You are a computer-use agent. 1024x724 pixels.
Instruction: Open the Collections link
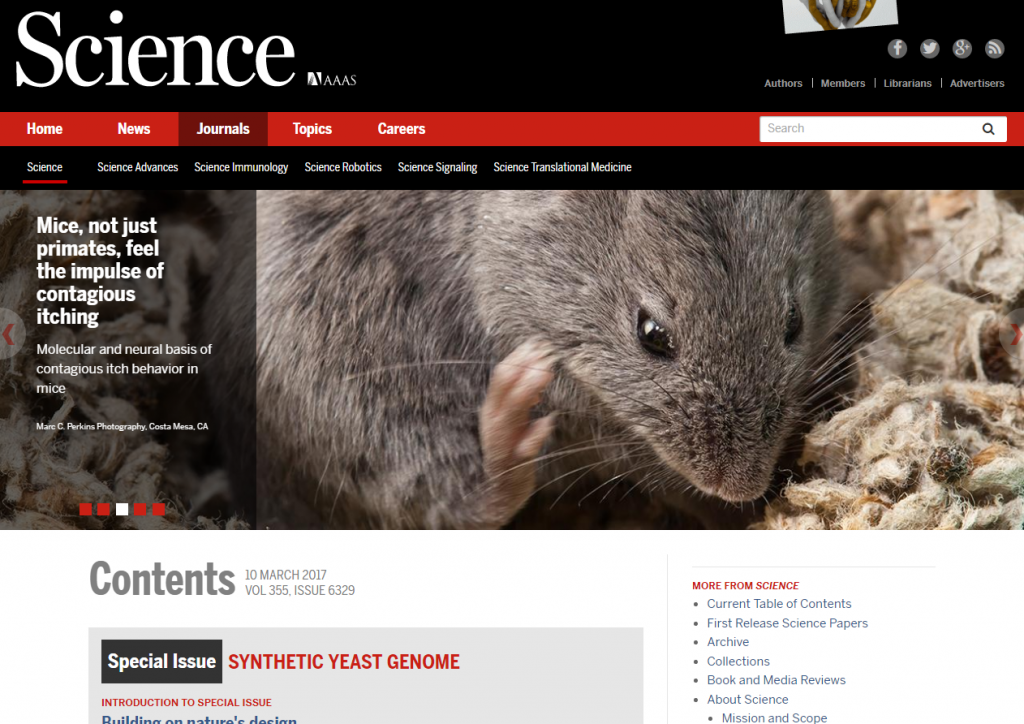738,661
